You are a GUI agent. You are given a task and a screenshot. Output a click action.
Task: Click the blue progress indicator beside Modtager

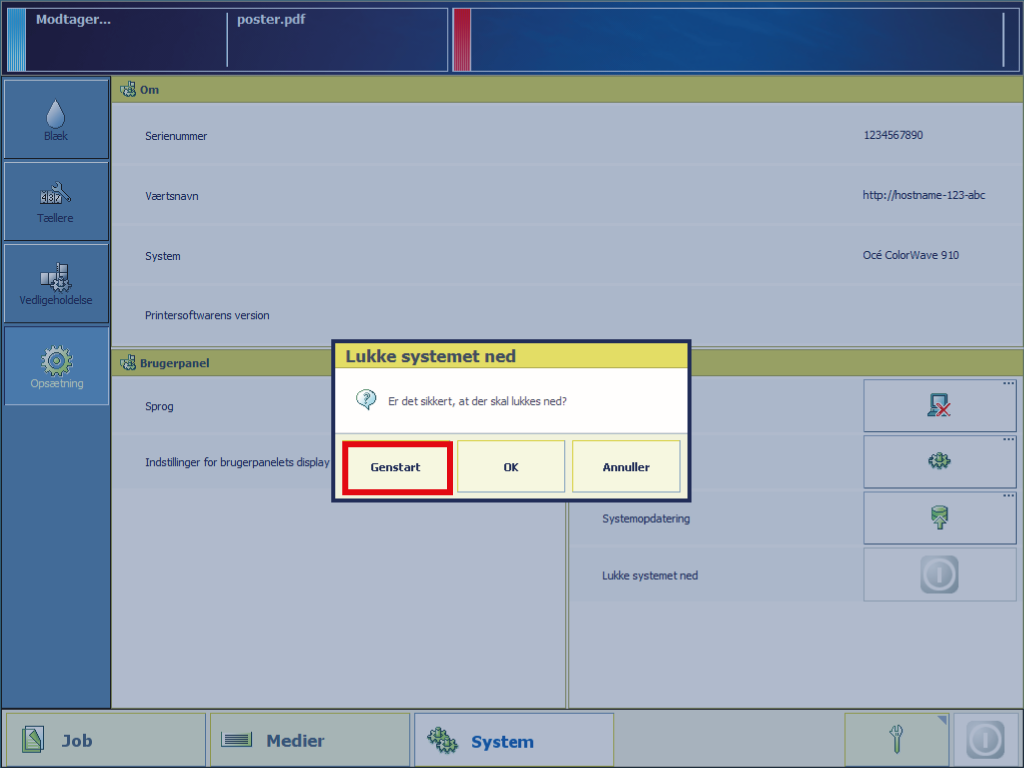16,39
